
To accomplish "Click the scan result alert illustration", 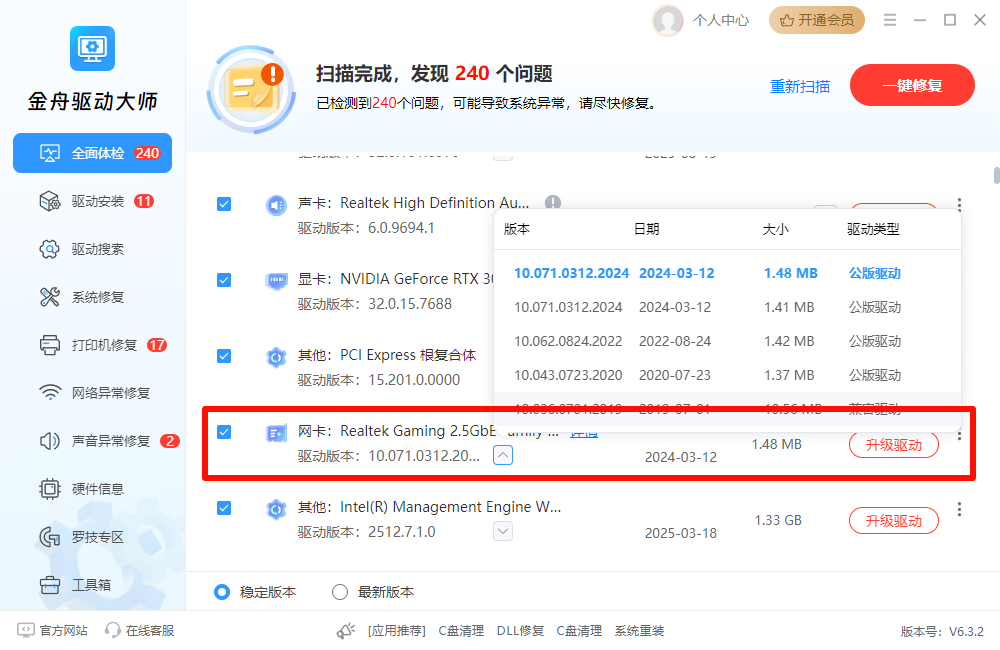I will coord(252,89).
